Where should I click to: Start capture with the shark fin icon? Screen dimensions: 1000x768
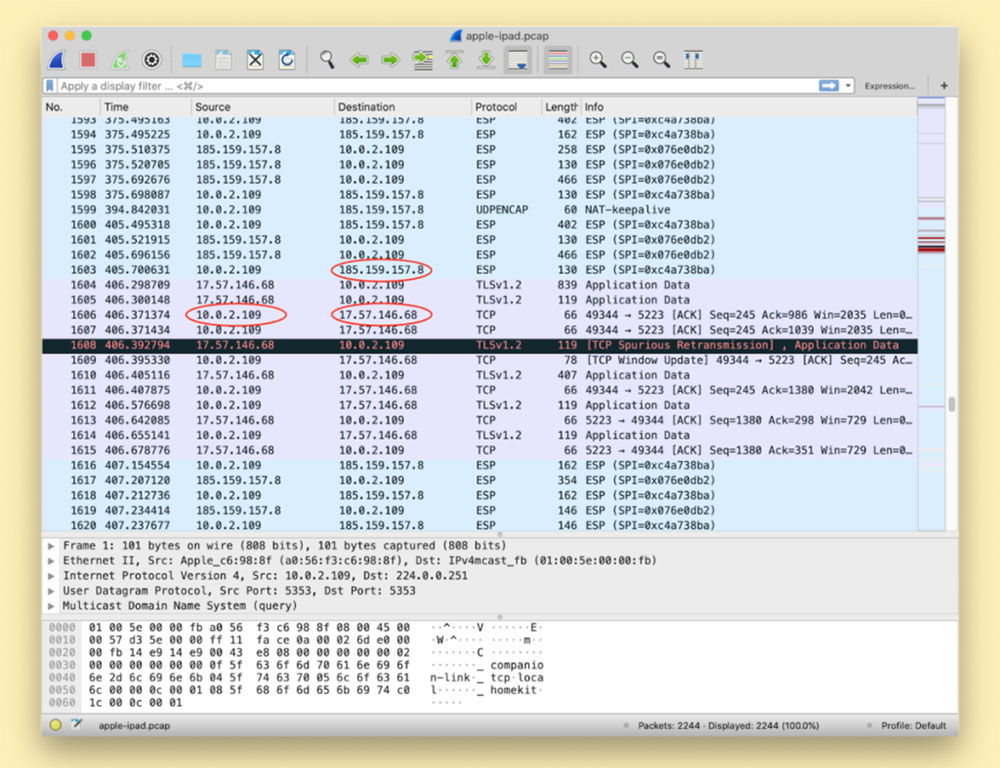click(x=58, y=60)
